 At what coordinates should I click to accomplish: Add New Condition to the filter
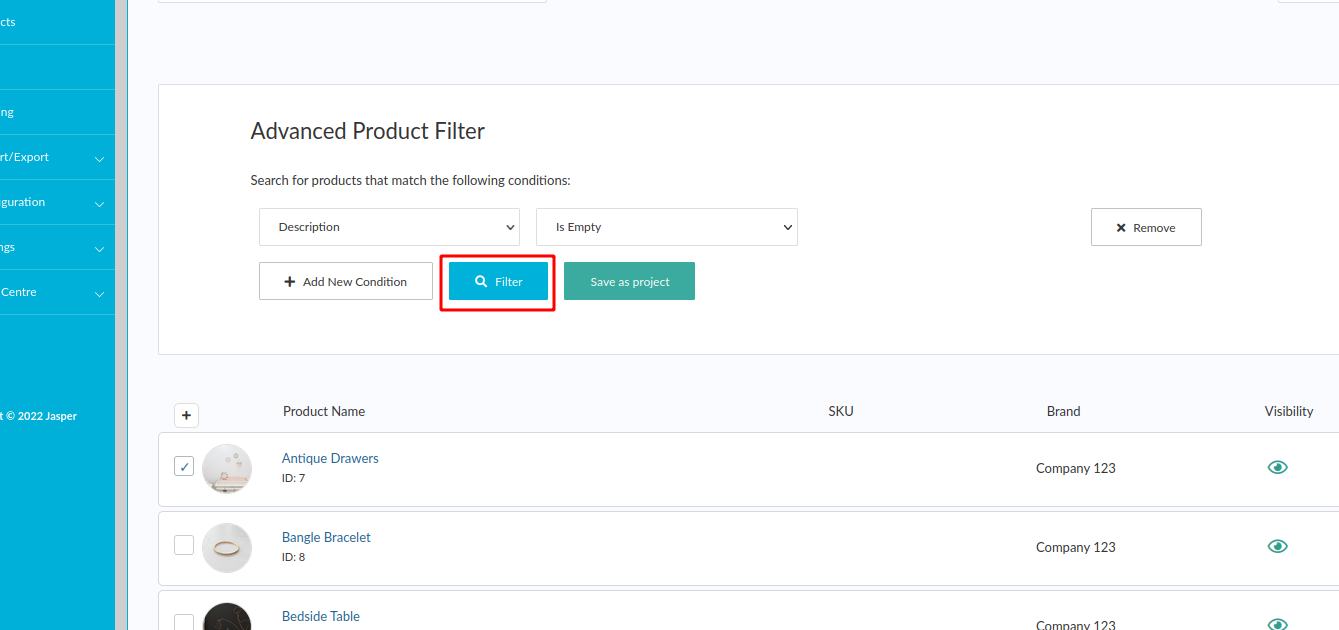coord(345,282)
